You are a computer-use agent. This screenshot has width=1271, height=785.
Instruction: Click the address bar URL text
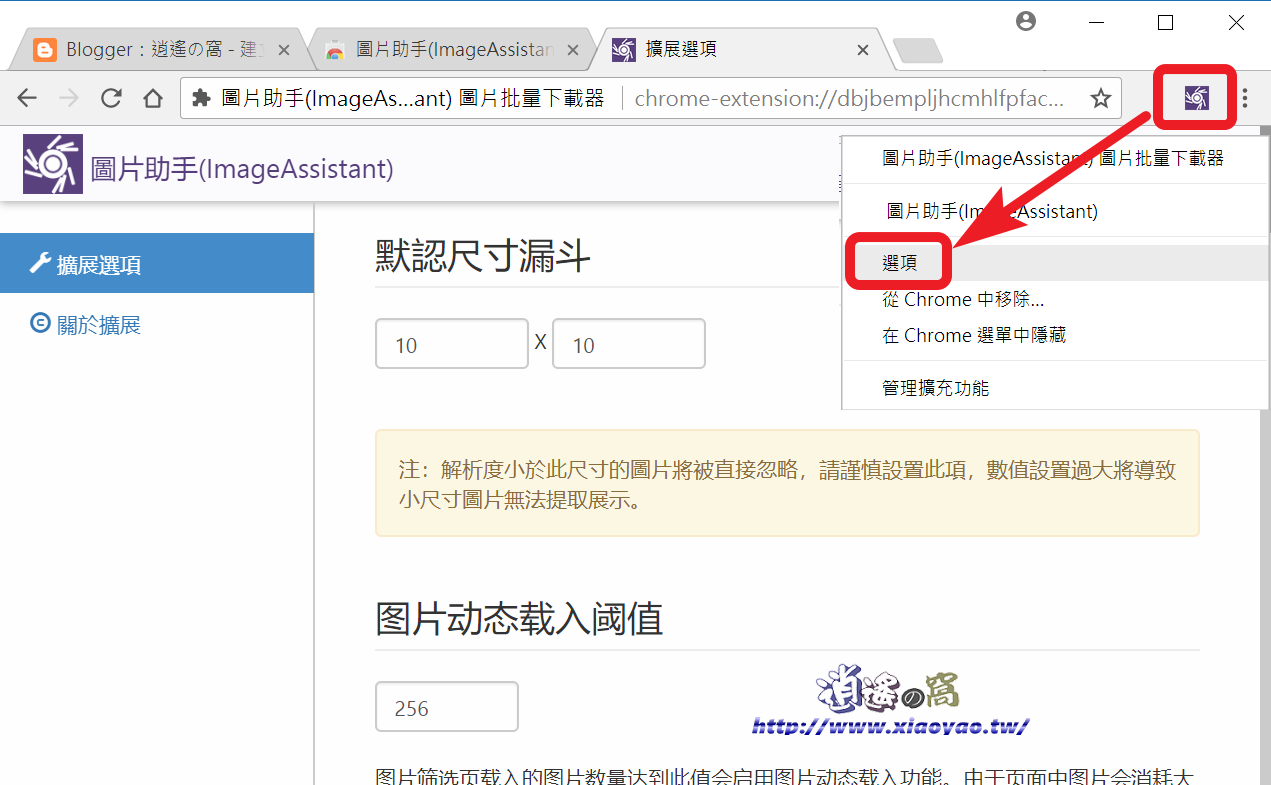pyautogui.click(x=850, y=98)
